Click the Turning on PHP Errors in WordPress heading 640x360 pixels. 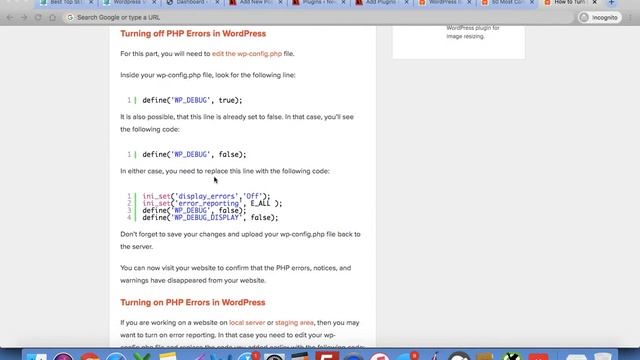(193, 302)
